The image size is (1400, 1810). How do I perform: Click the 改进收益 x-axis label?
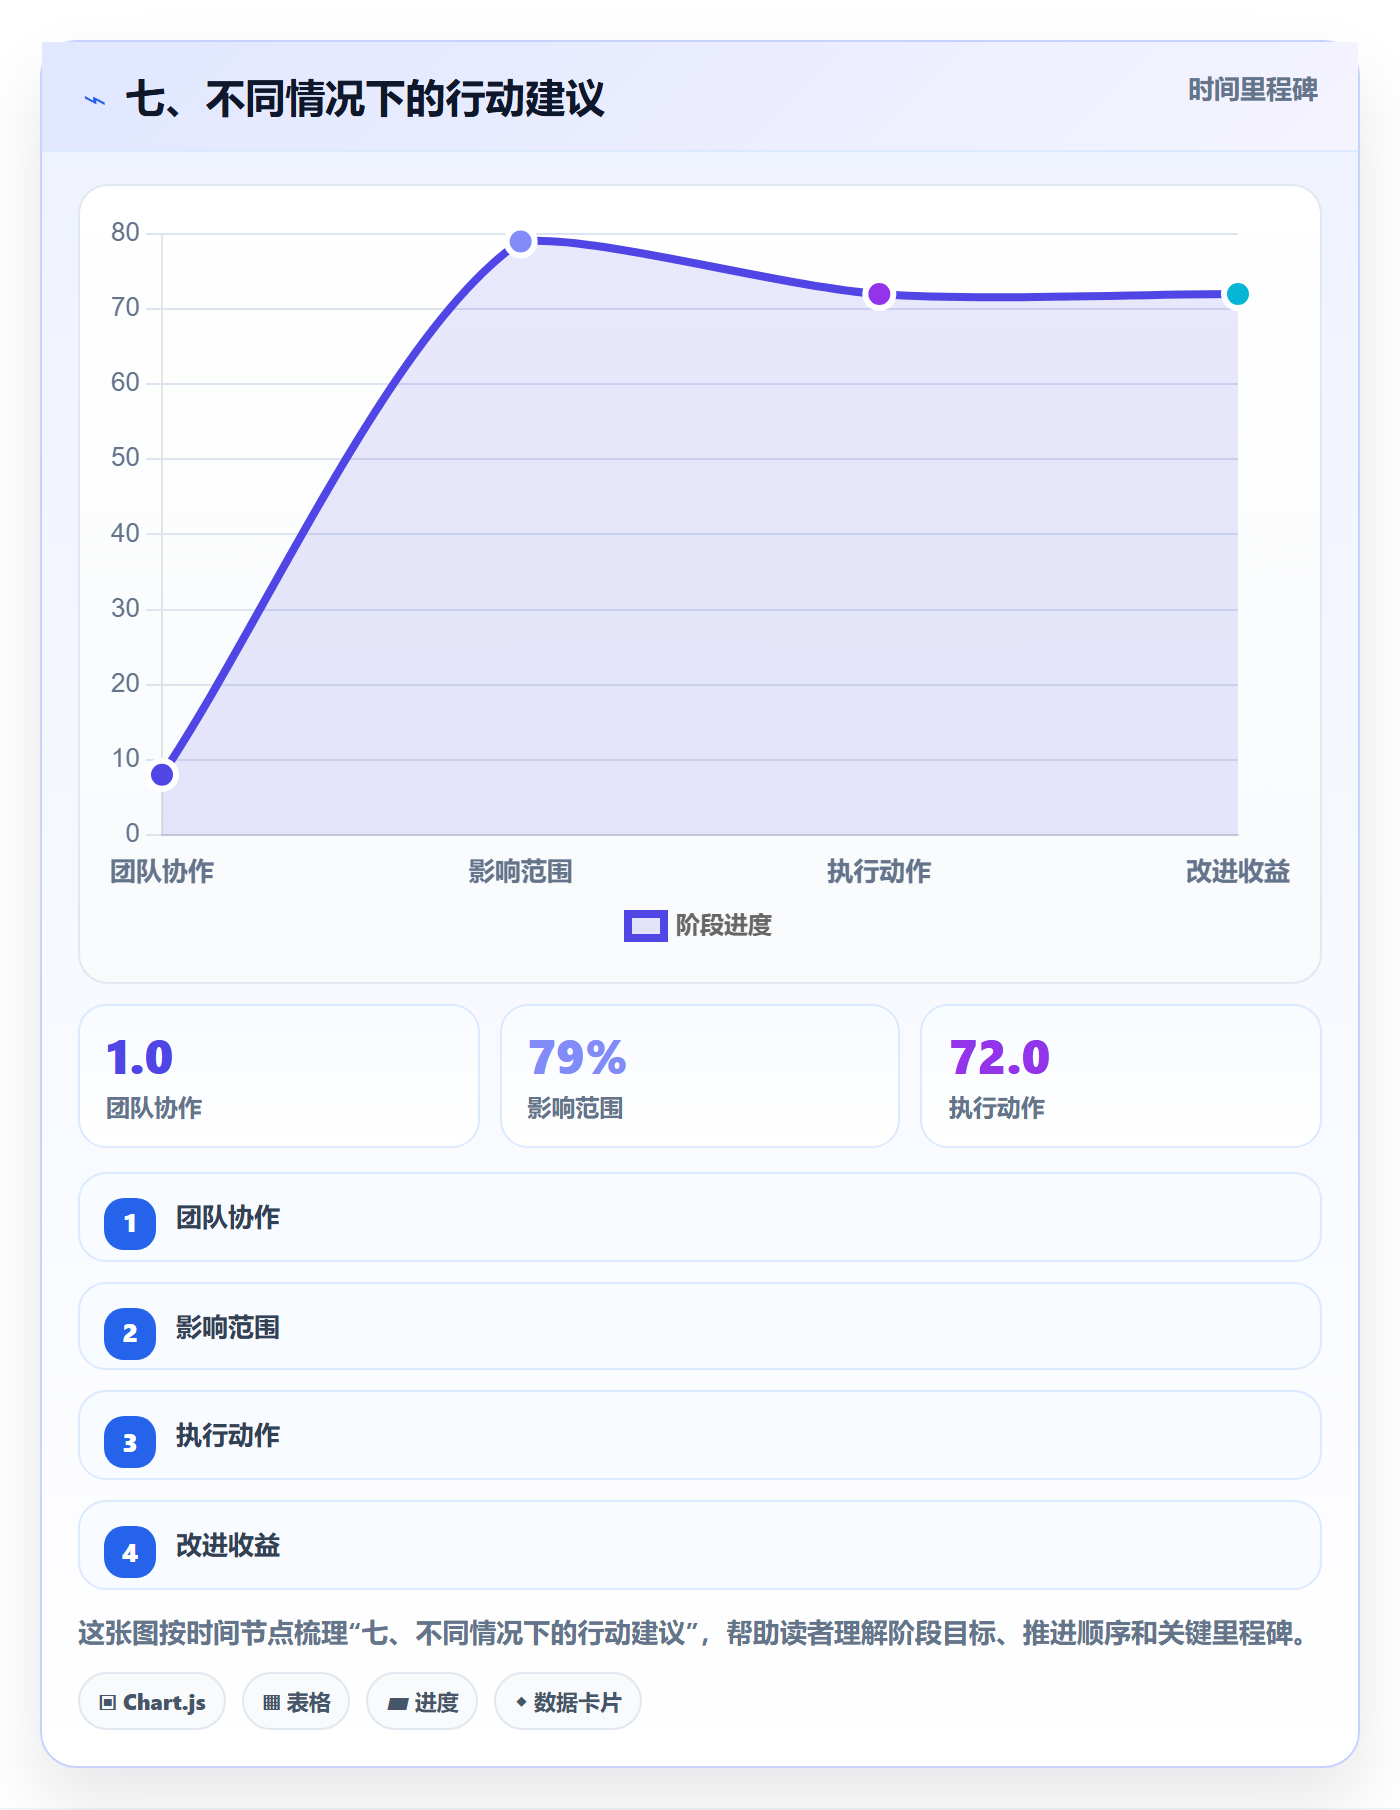click(1238, 871)
